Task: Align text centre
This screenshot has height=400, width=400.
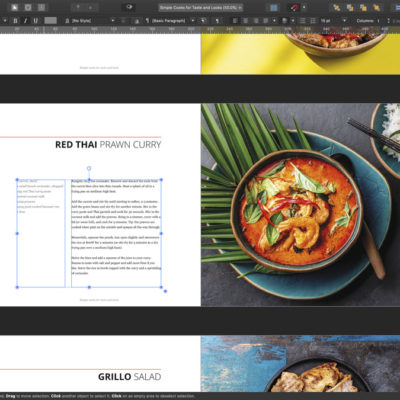Action: (246, 21)
